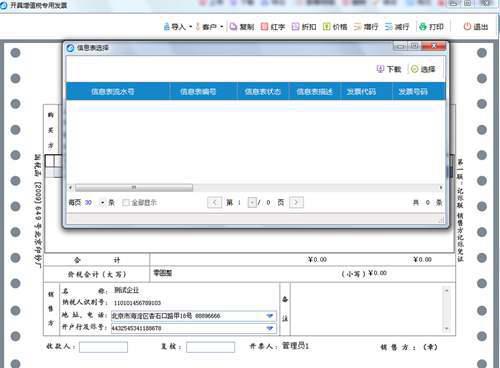The image size is (500, 368).
Task: Expand the 客户 dropdown arrow
Action: 222,27
